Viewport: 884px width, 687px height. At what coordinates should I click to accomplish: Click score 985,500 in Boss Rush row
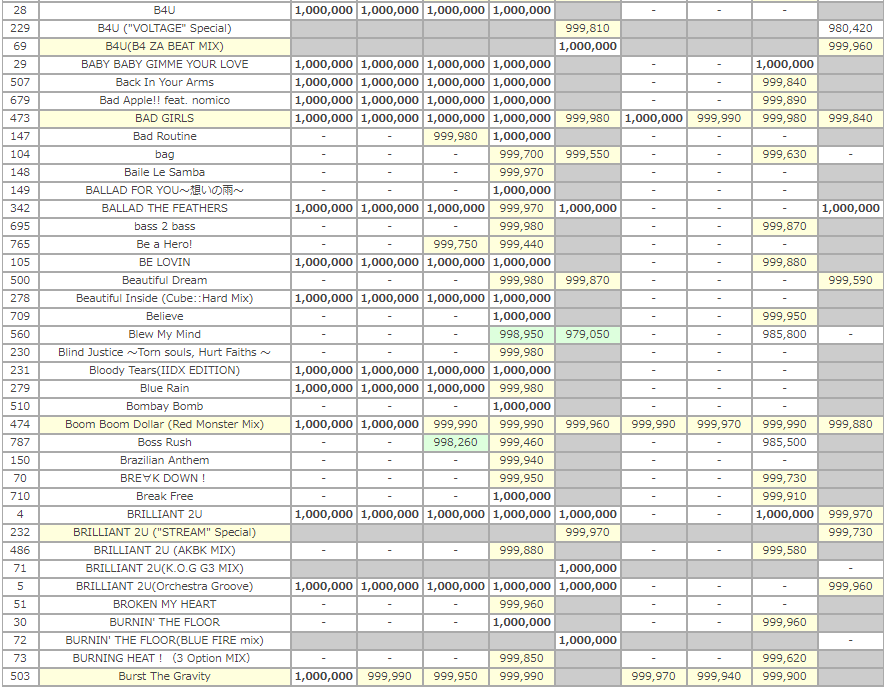pos(784,442)
